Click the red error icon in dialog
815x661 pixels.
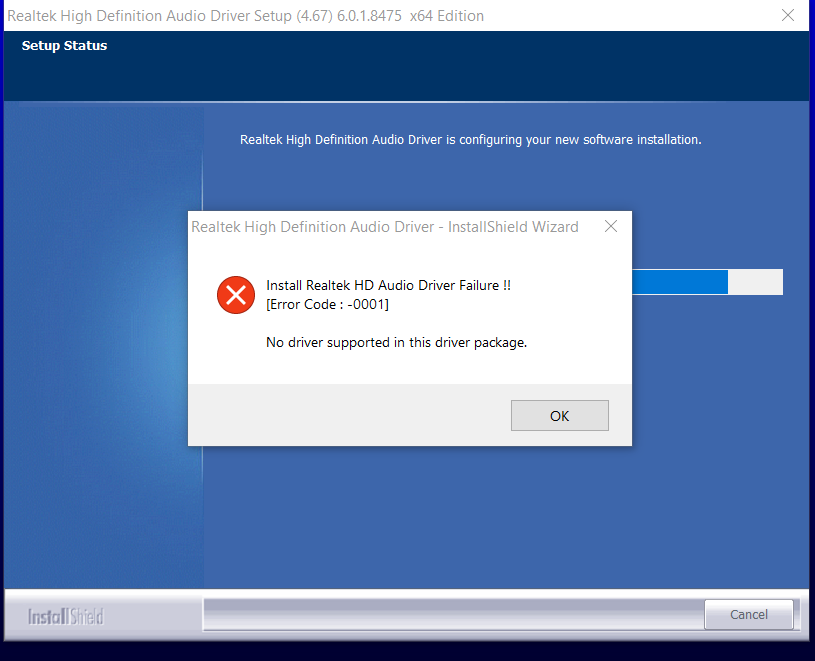[x=236, y=295]
